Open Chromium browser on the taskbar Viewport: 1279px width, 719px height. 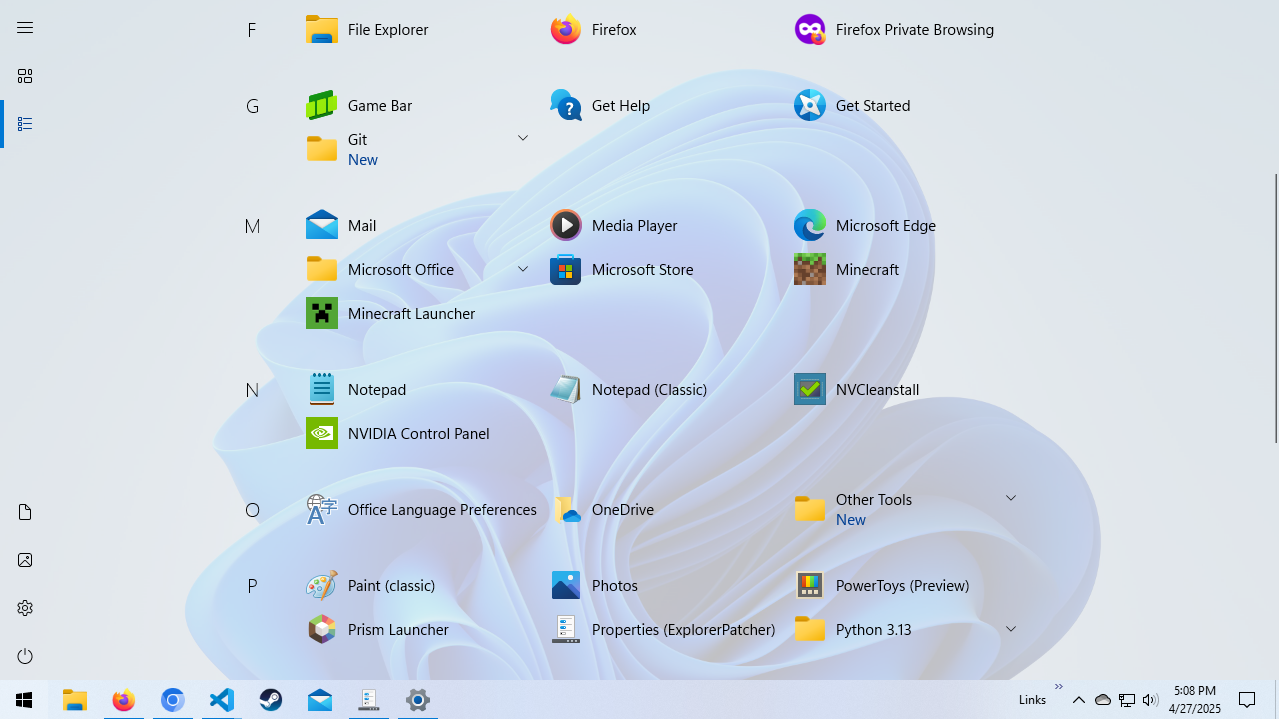click(x=173, y=700)
